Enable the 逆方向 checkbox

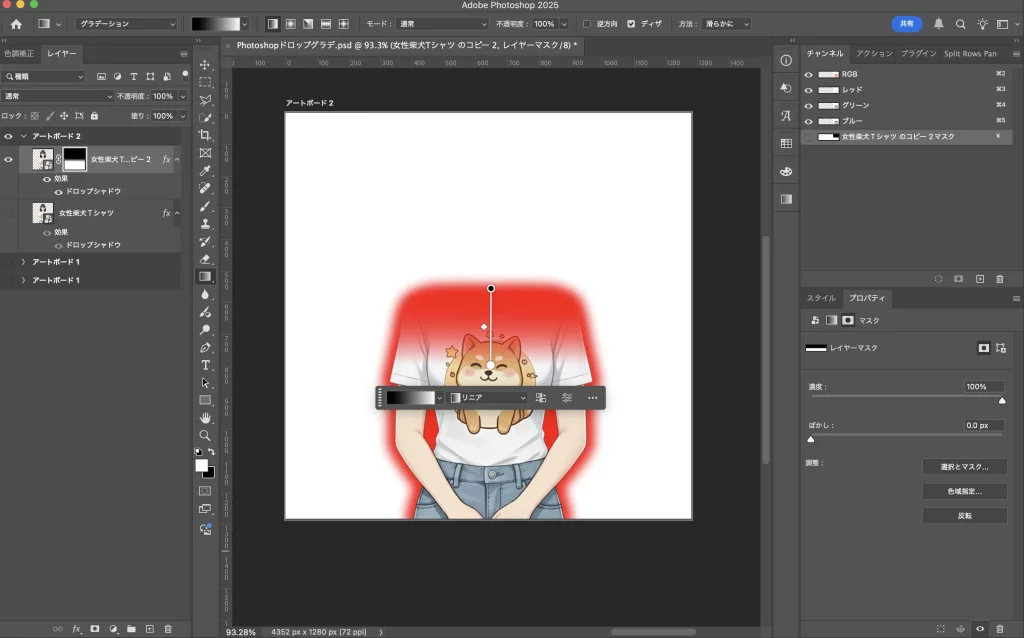(x=587, y=23)
